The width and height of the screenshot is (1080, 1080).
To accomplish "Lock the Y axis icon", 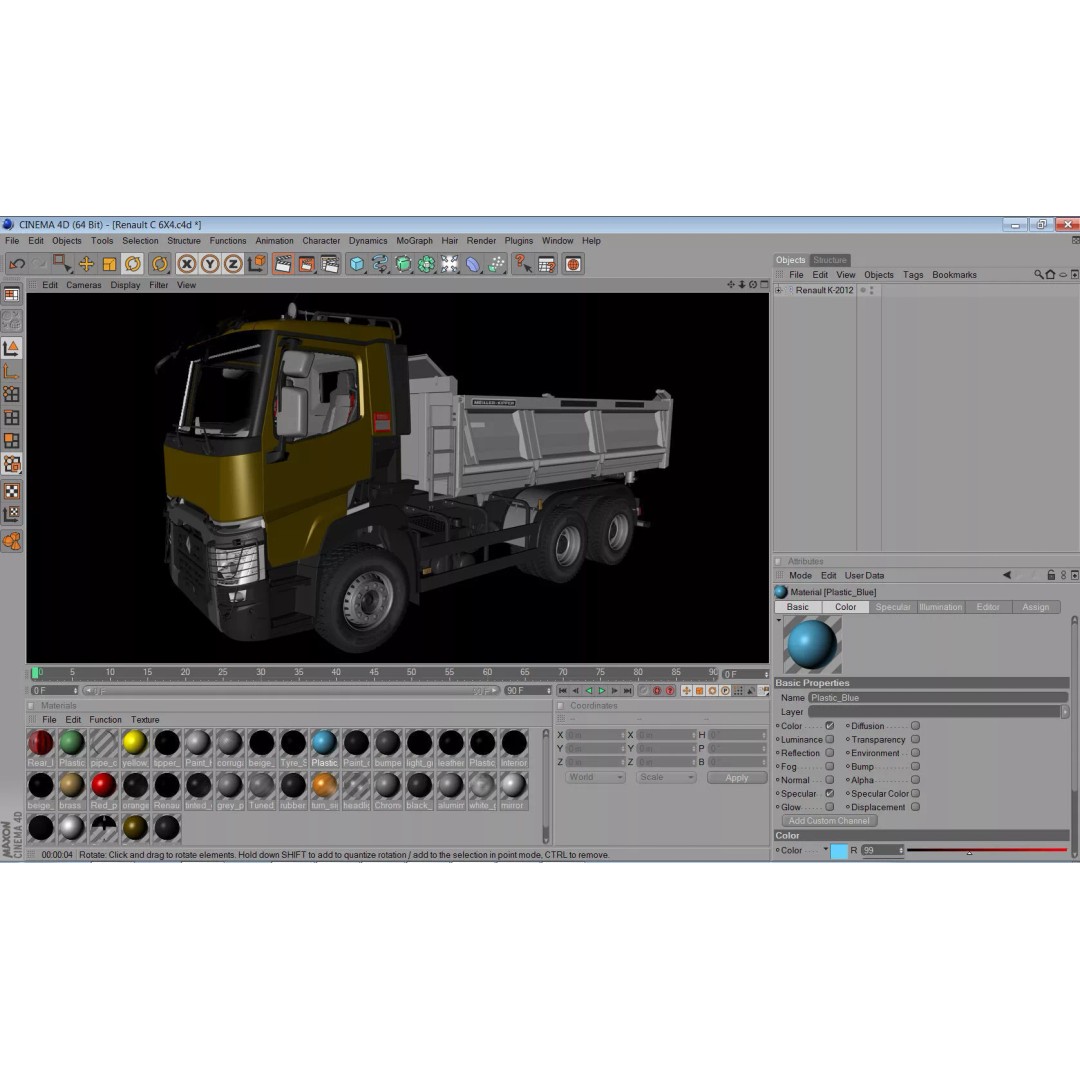I will click(210, 264).
